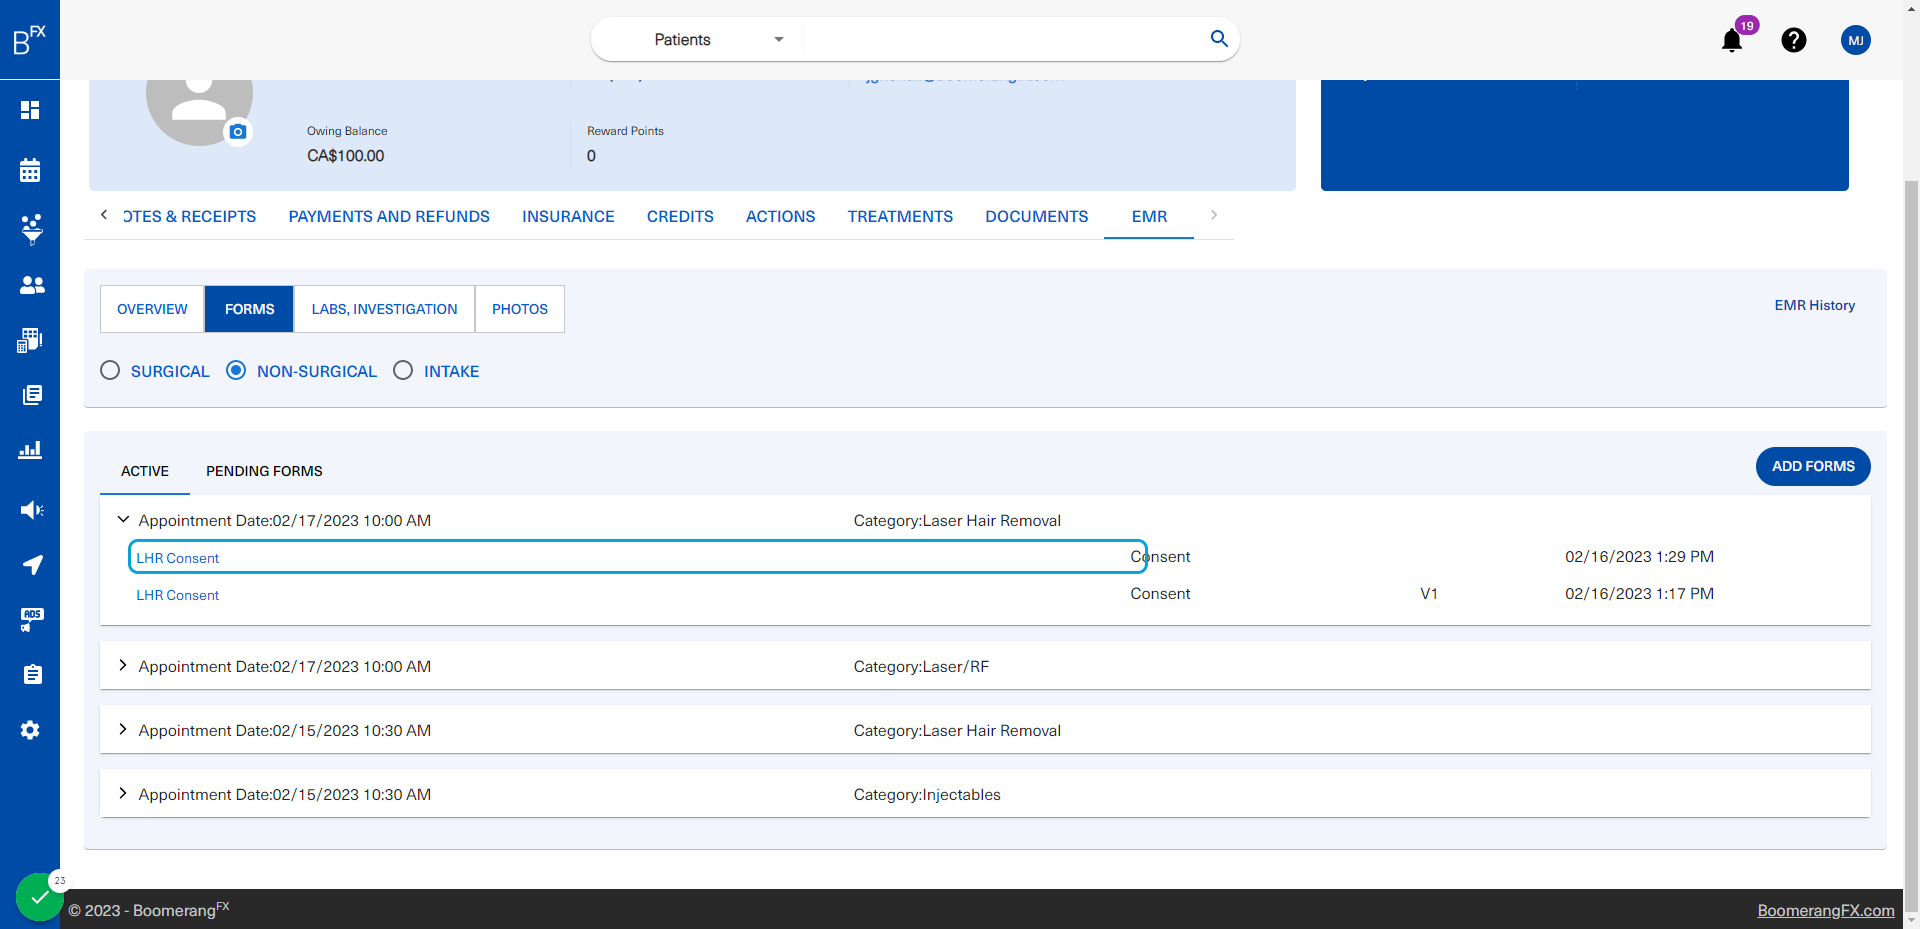Open the dashboard icon in sidebar
Image resolution: width=1920 pixels, height=929 pixels.
[30, 110]
